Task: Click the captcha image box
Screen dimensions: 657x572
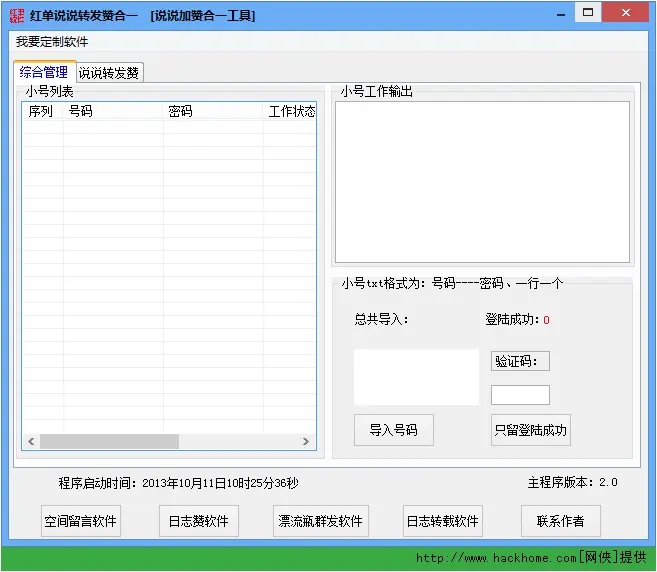Action: 416,377
